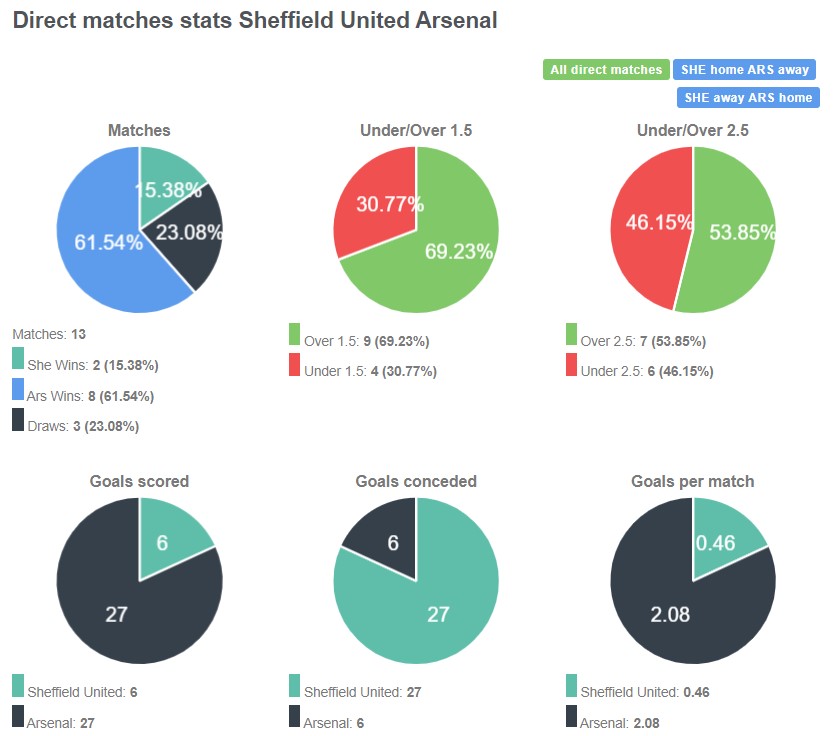Switch to All direct matches view

point(605,69)
